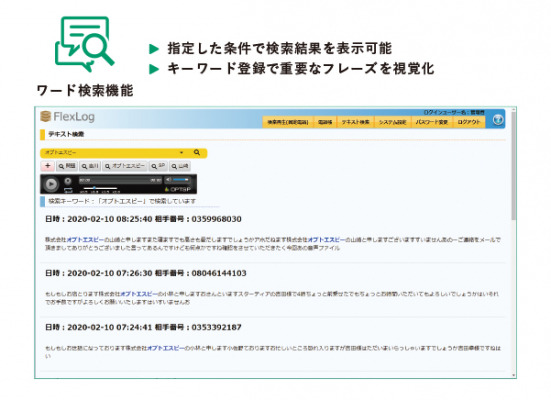
Task: Toggle the loop icon in audio player
Action: click(x=68, y=191)
